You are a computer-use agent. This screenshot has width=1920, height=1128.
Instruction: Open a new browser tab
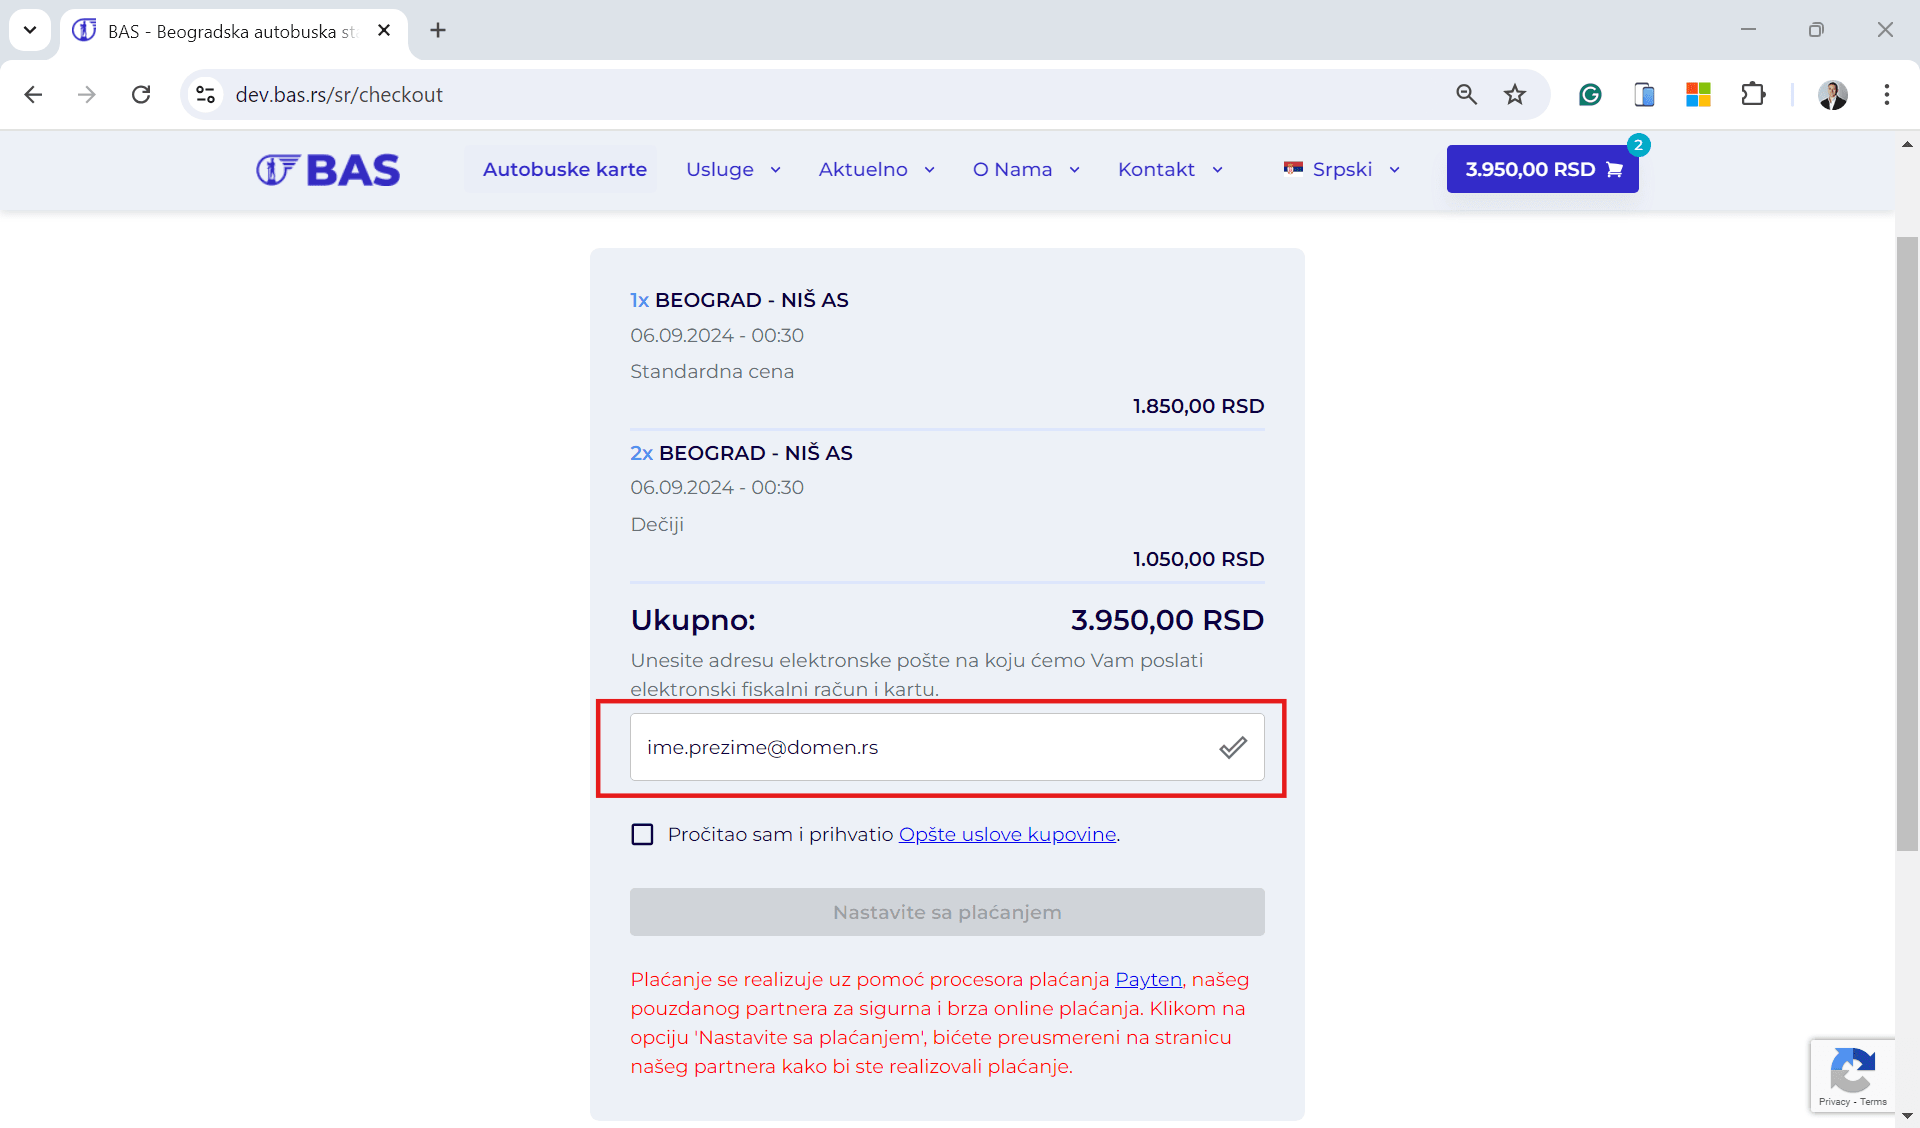(x=438, y=30)
